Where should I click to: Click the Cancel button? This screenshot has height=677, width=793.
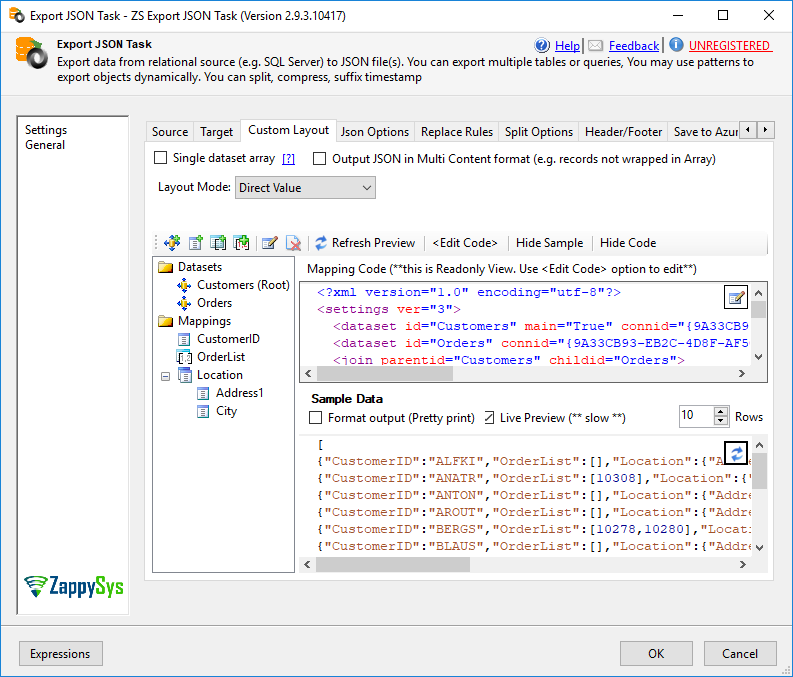[740, 654]
